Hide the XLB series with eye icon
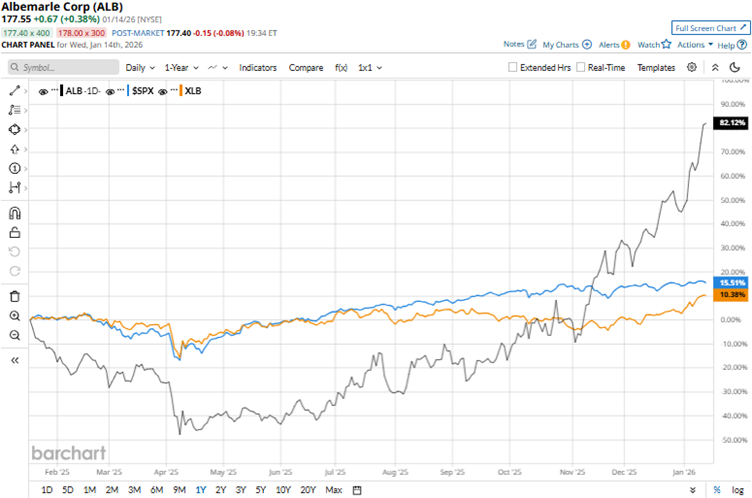752x498 pixels. [163, 91]
